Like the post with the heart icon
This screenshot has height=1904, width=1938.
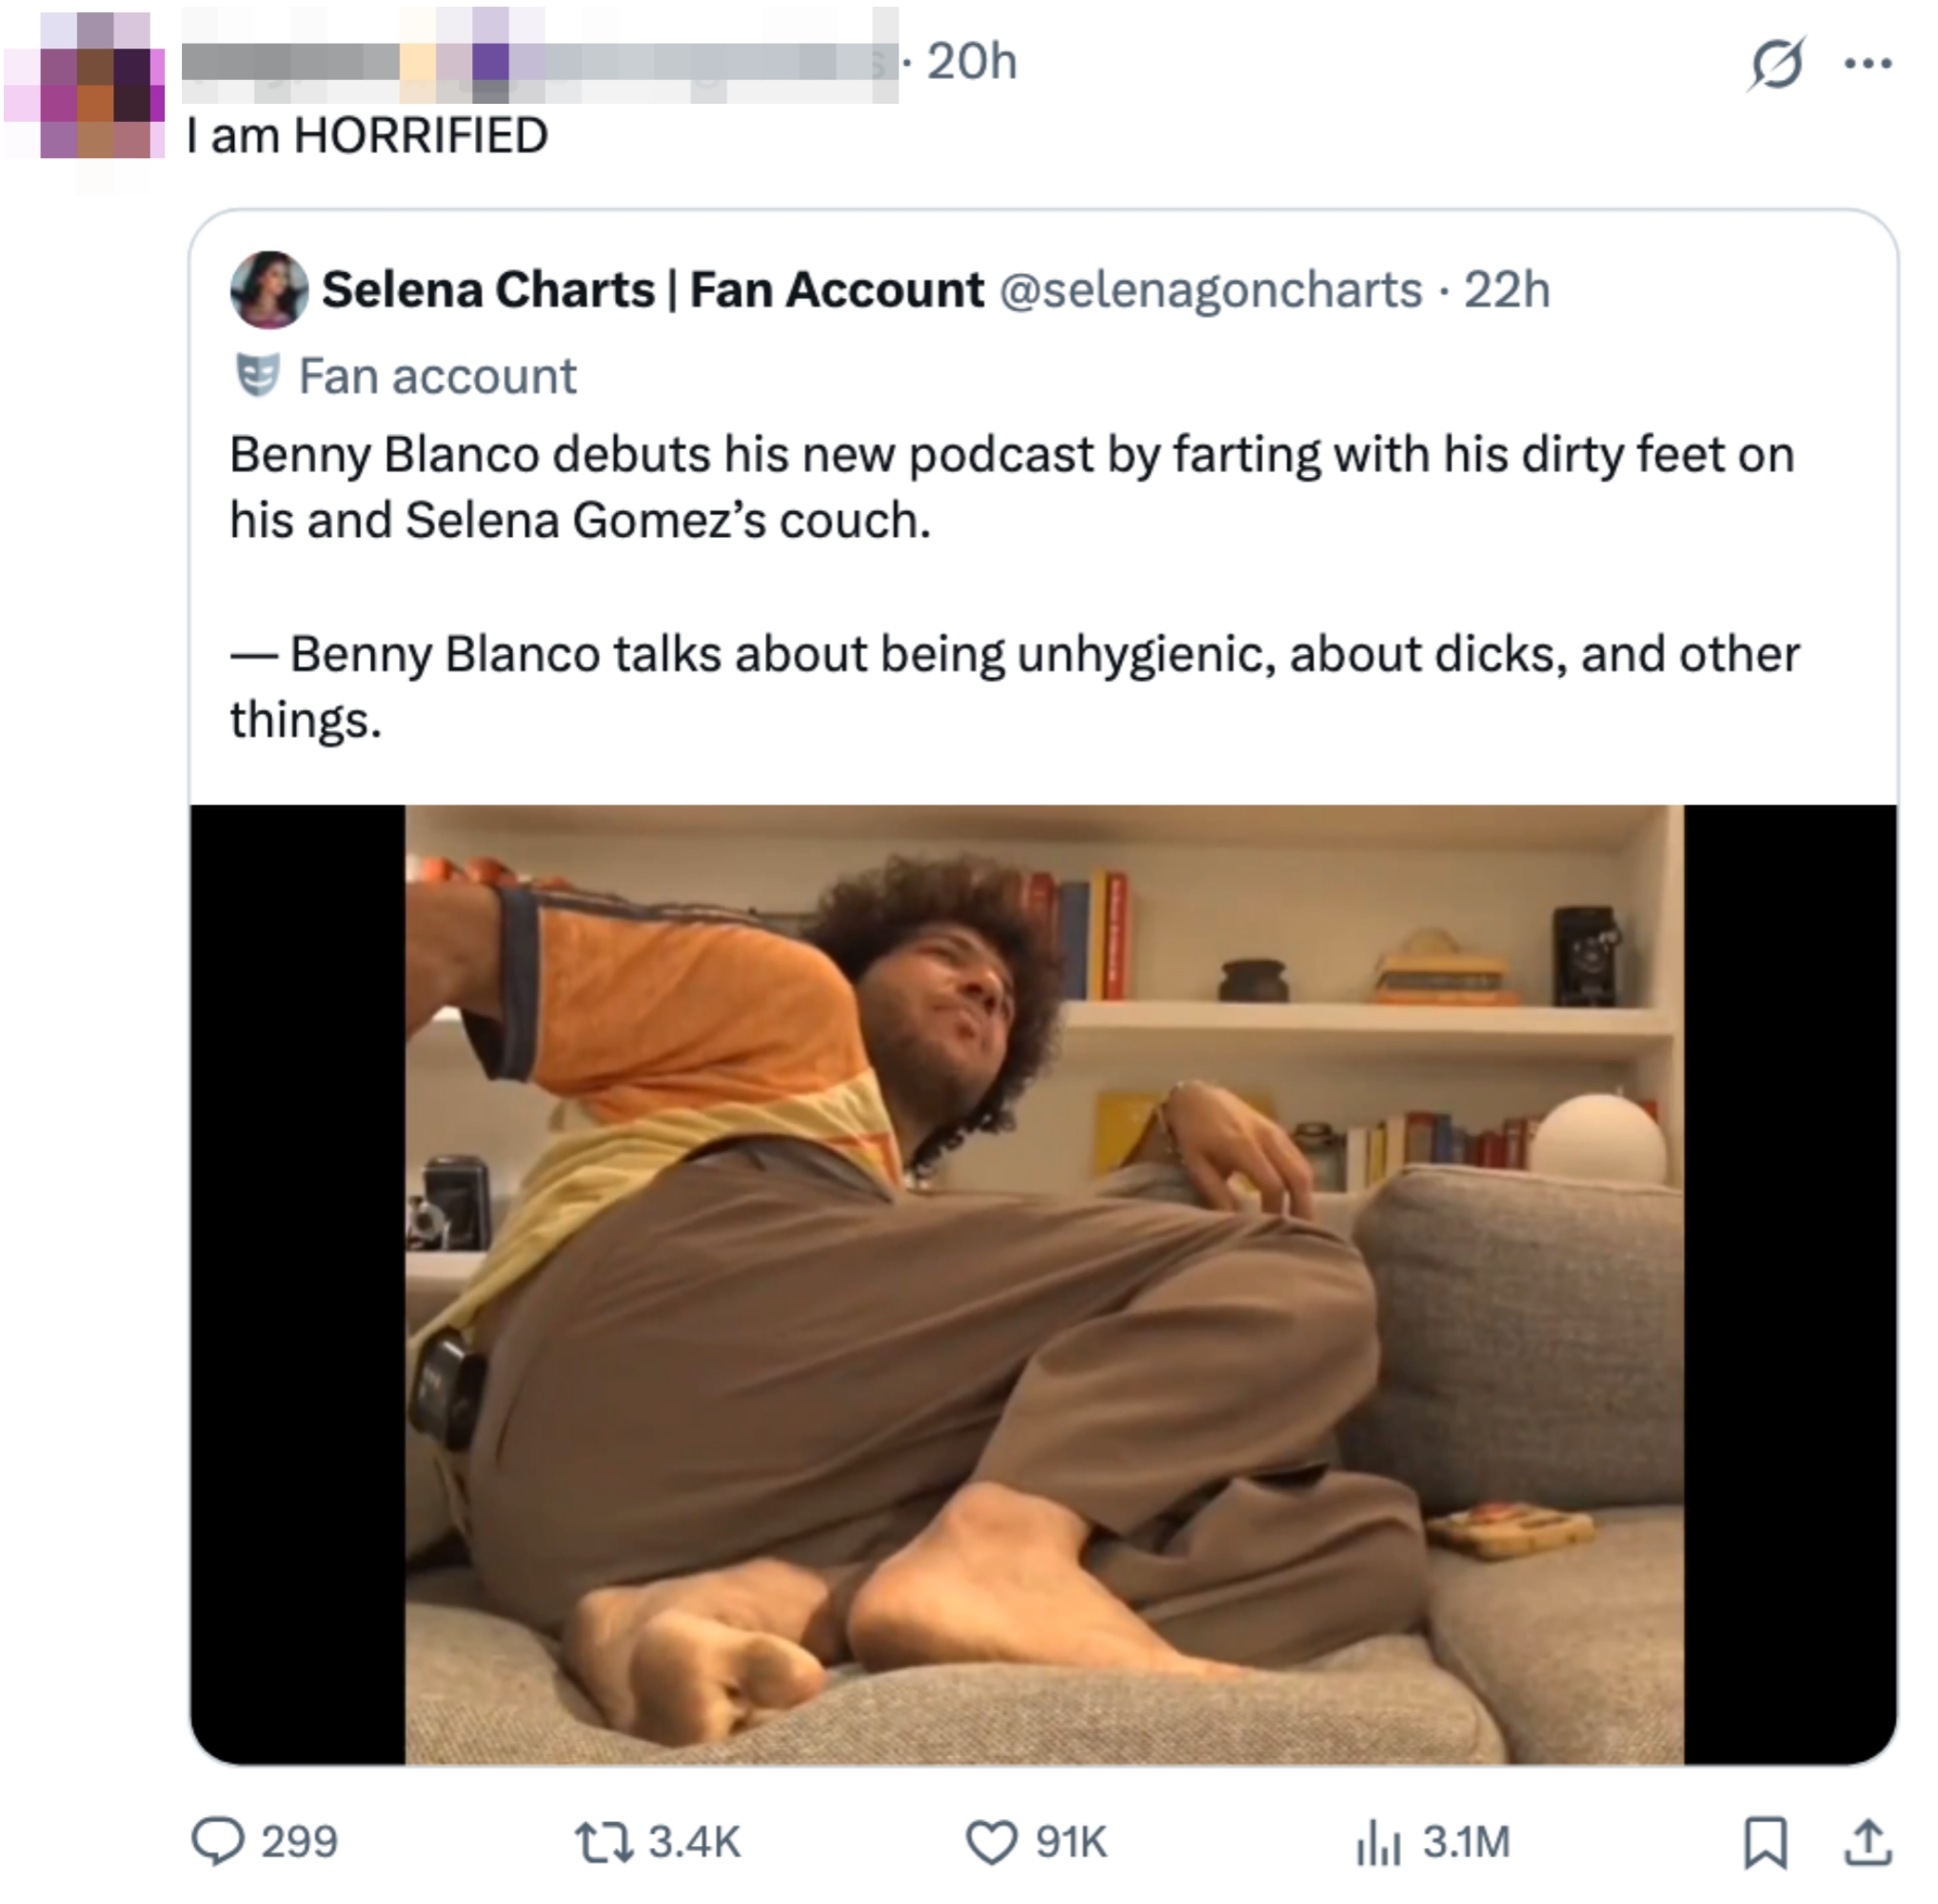click(x=990, y=1841)
